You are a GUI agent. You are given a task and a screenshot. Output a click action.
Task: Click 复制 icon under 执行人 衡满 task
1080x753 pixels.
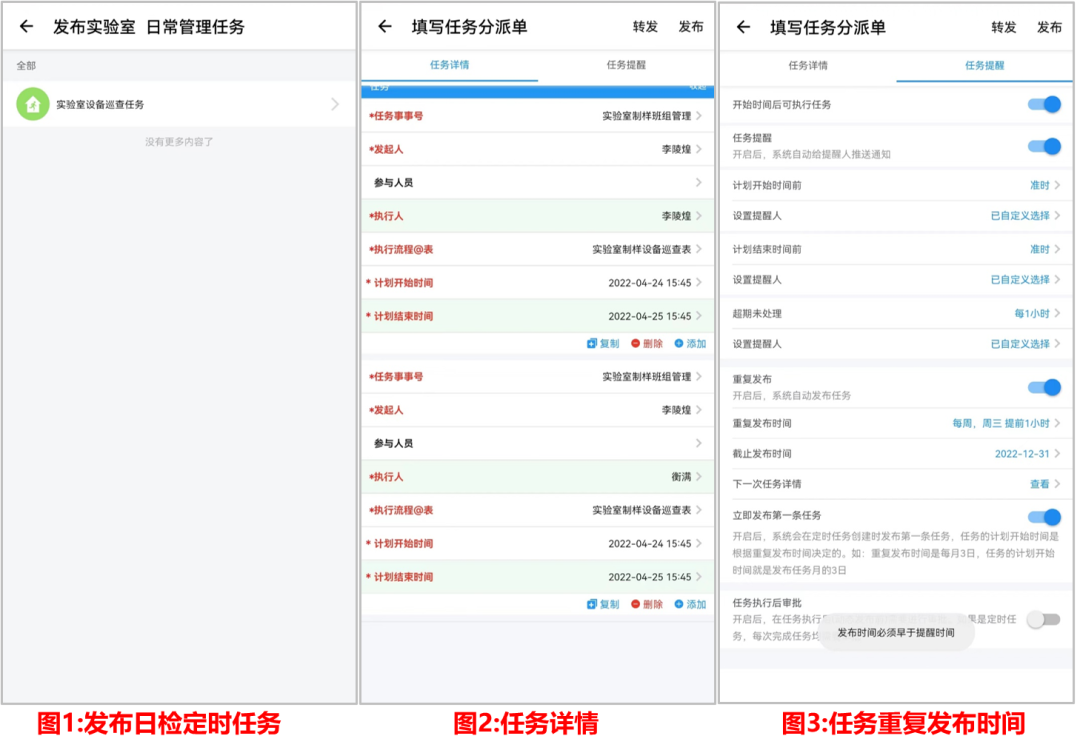[592, 604]
